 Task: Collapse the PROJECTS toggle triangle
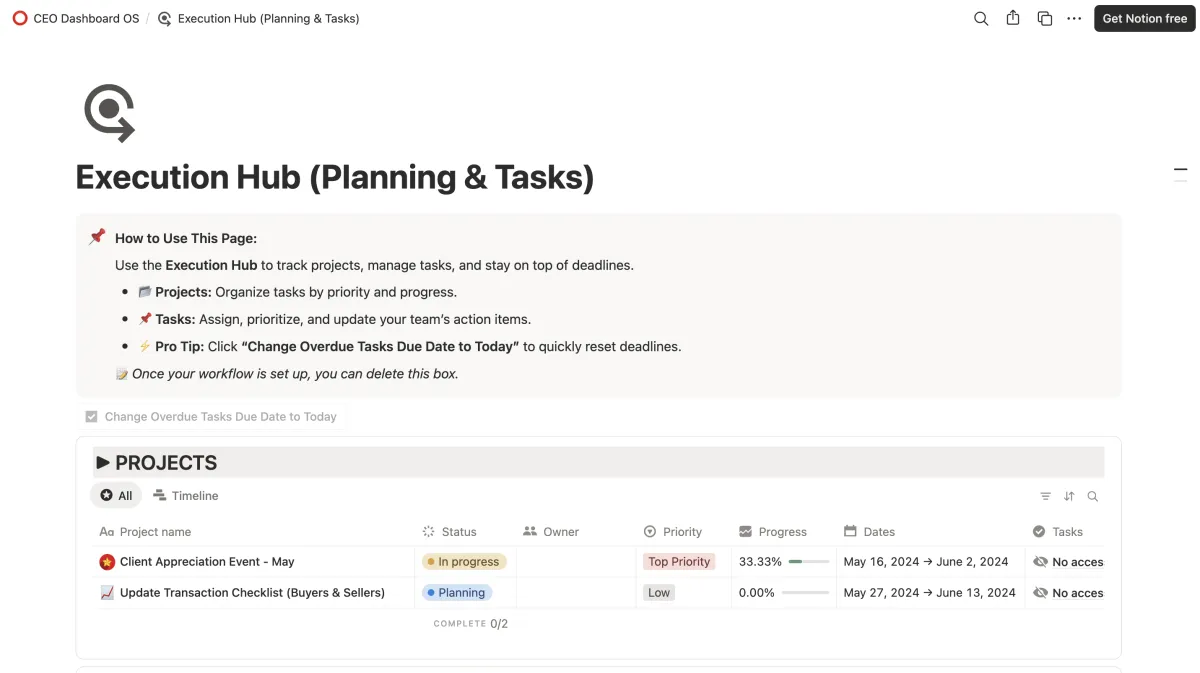103,462
